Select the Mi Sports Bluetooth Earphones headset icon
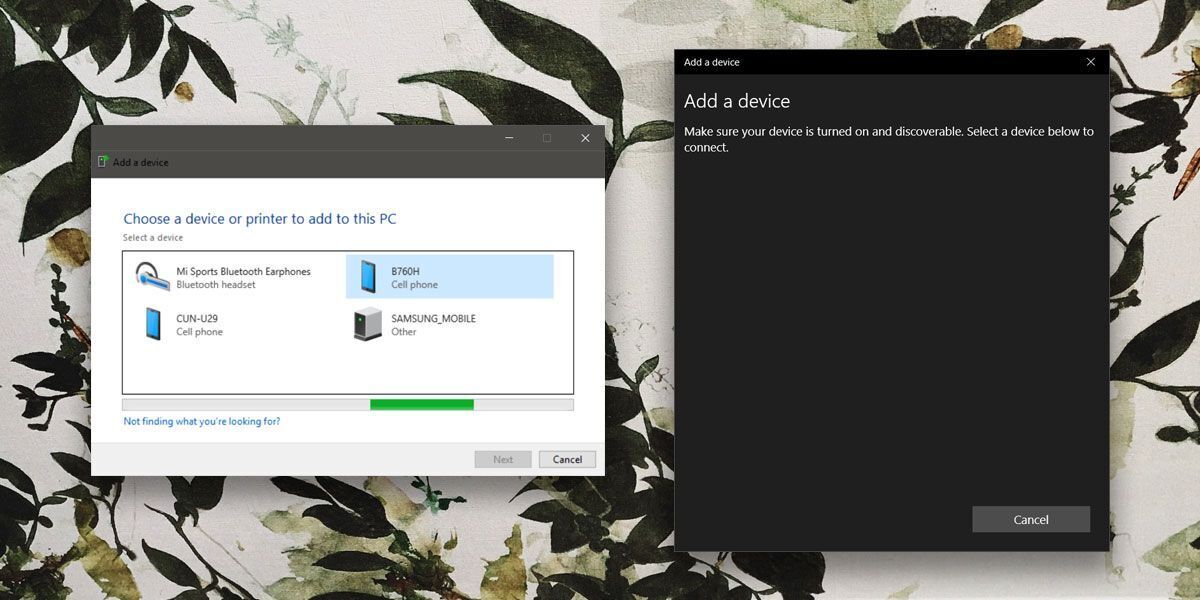The width and height of the screenshot is (1200, 600). point(152,274)
